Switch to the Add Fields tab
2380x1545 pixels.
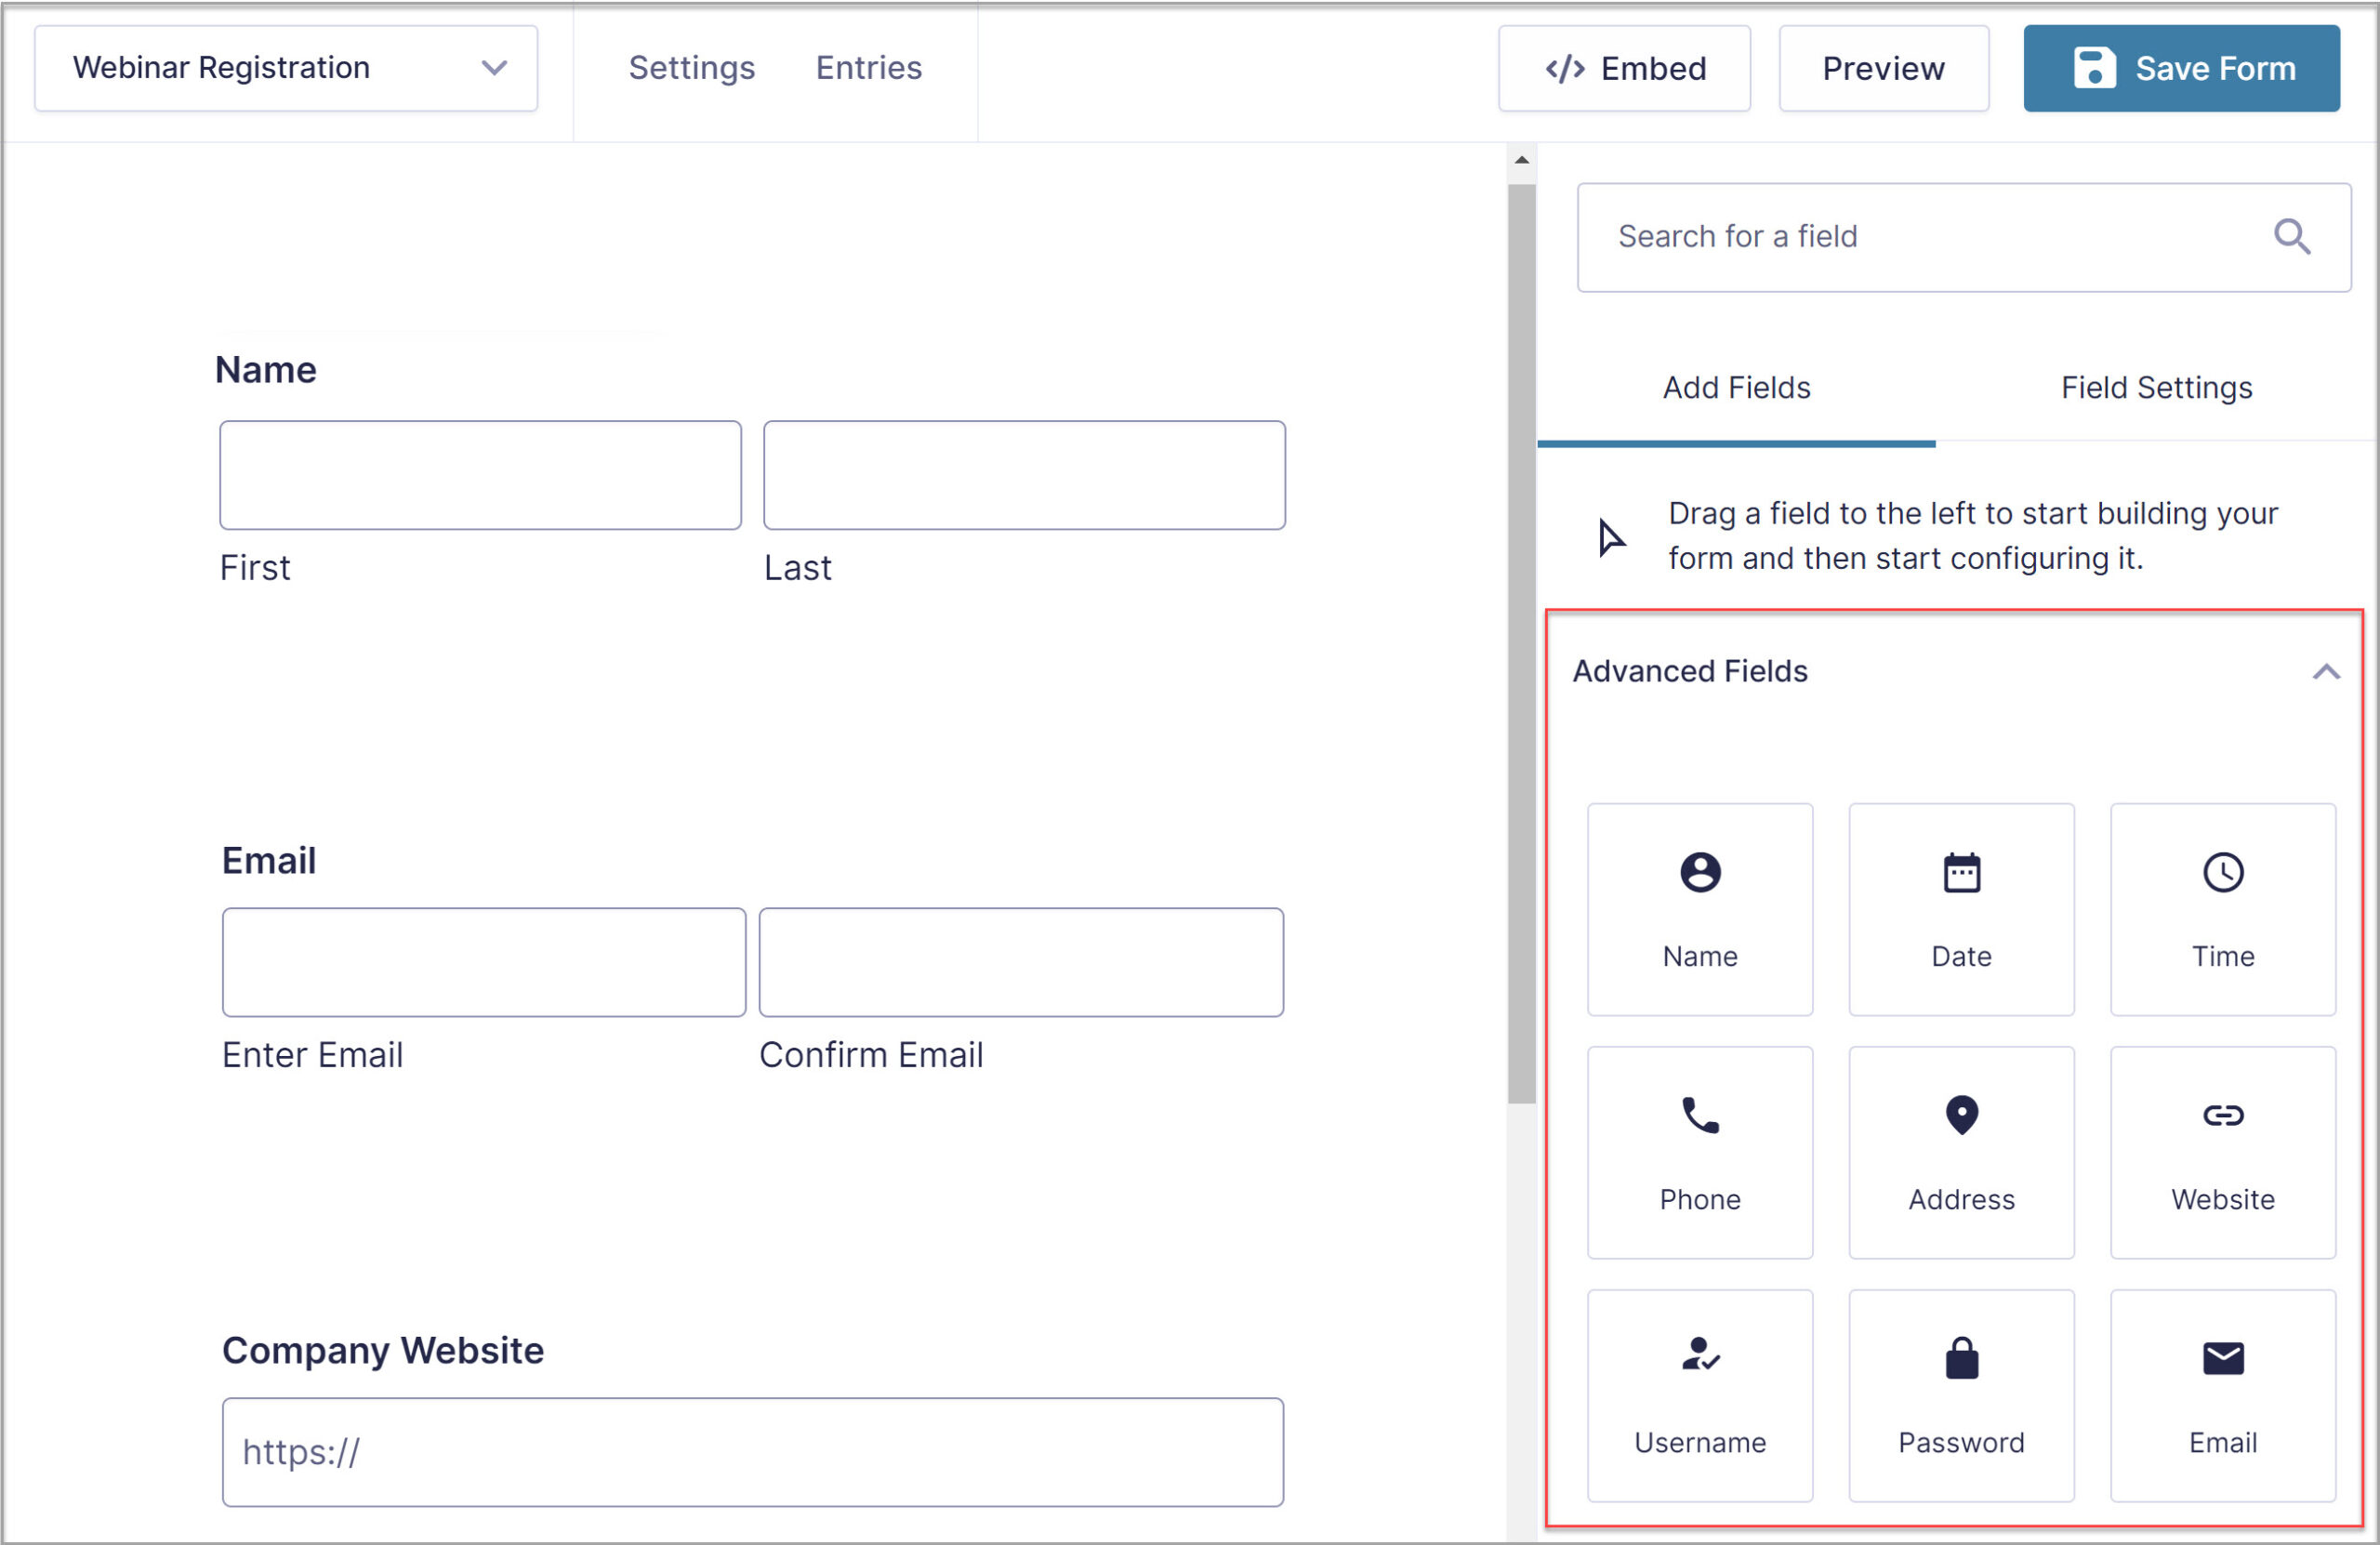(x=1736, y=388)
